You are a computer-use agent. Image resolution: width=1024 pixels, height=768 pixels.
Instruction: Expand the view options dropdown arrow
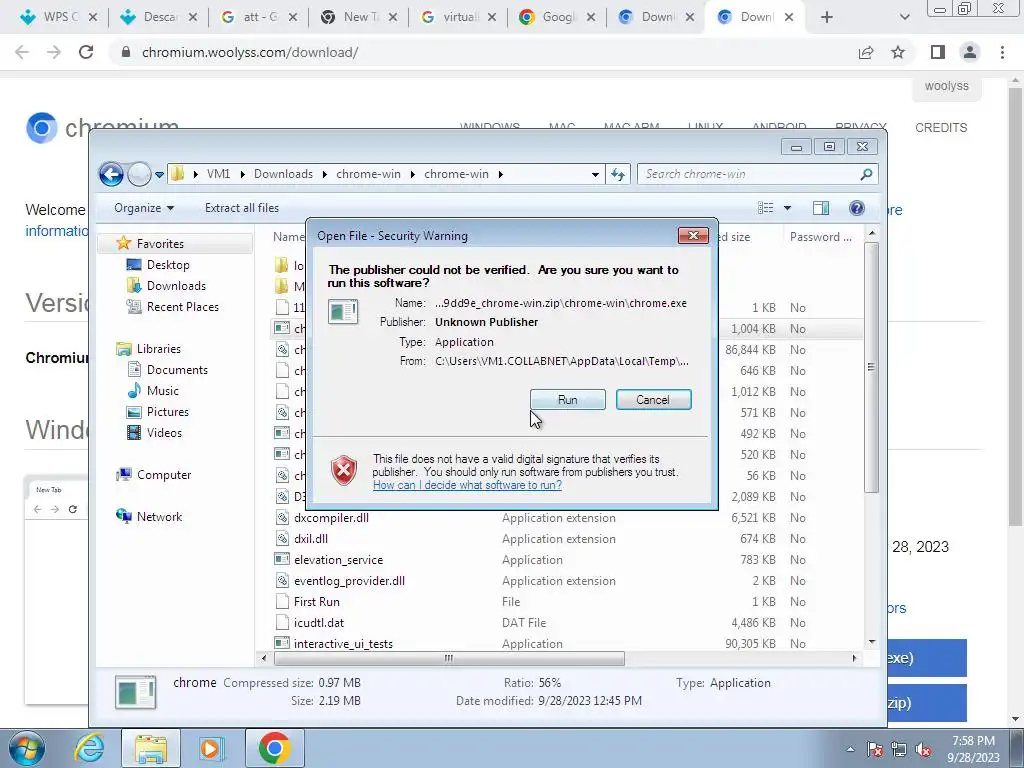tap(788, 208)
